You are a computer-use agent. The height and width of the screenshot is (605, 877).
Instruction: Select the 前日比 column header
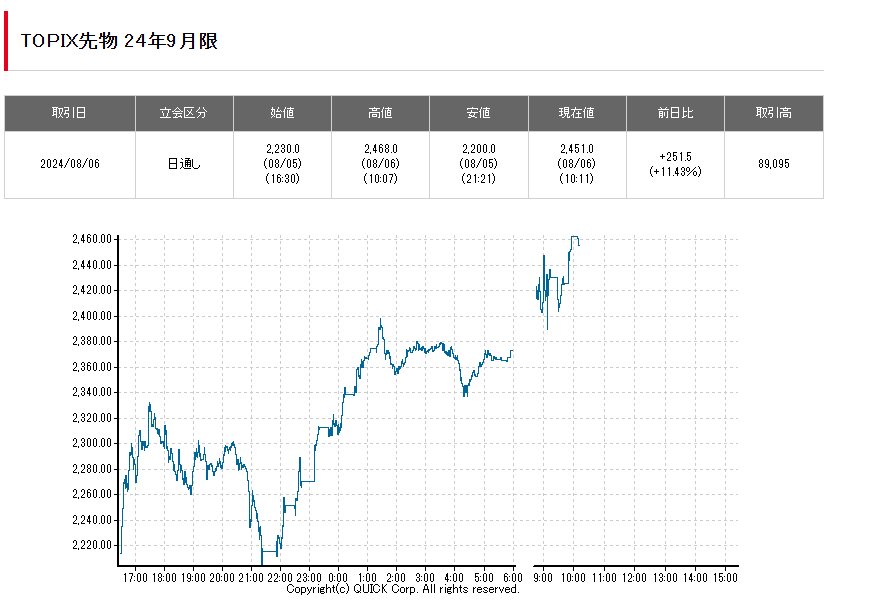tap(675, 113)
